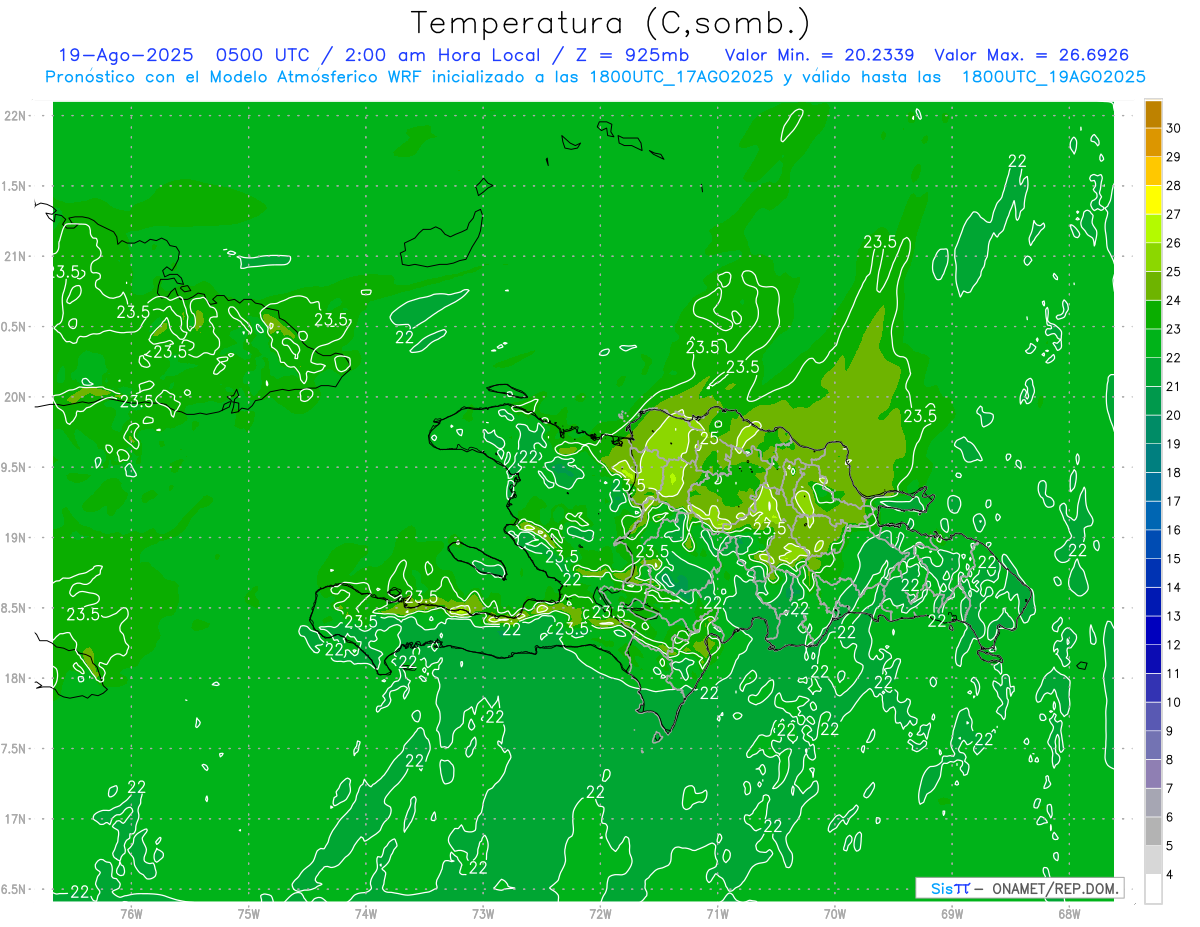Image resolution: width=1200 pixels, height=927 pixels.
Task: Click the lime swatch between labels 26 and 27
Action: click(1153, 228)
